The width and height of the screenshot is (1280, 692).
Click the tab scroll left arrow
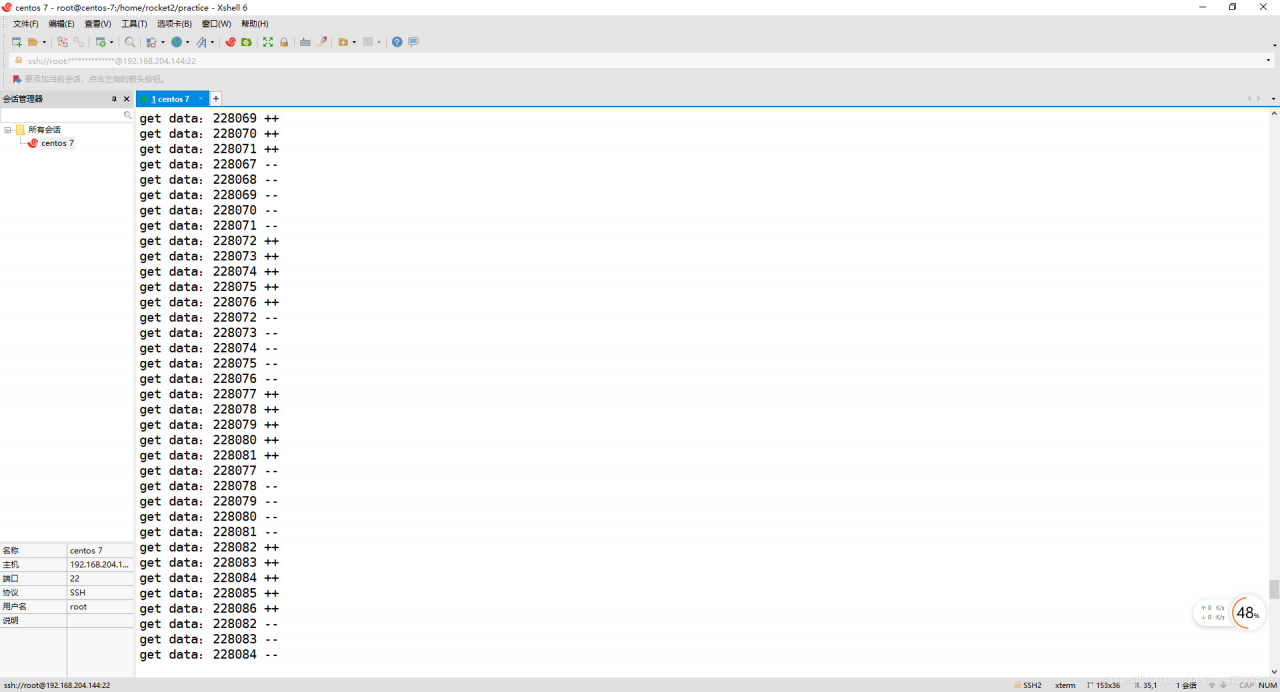pyautogui.click(x=1249, y=98)
